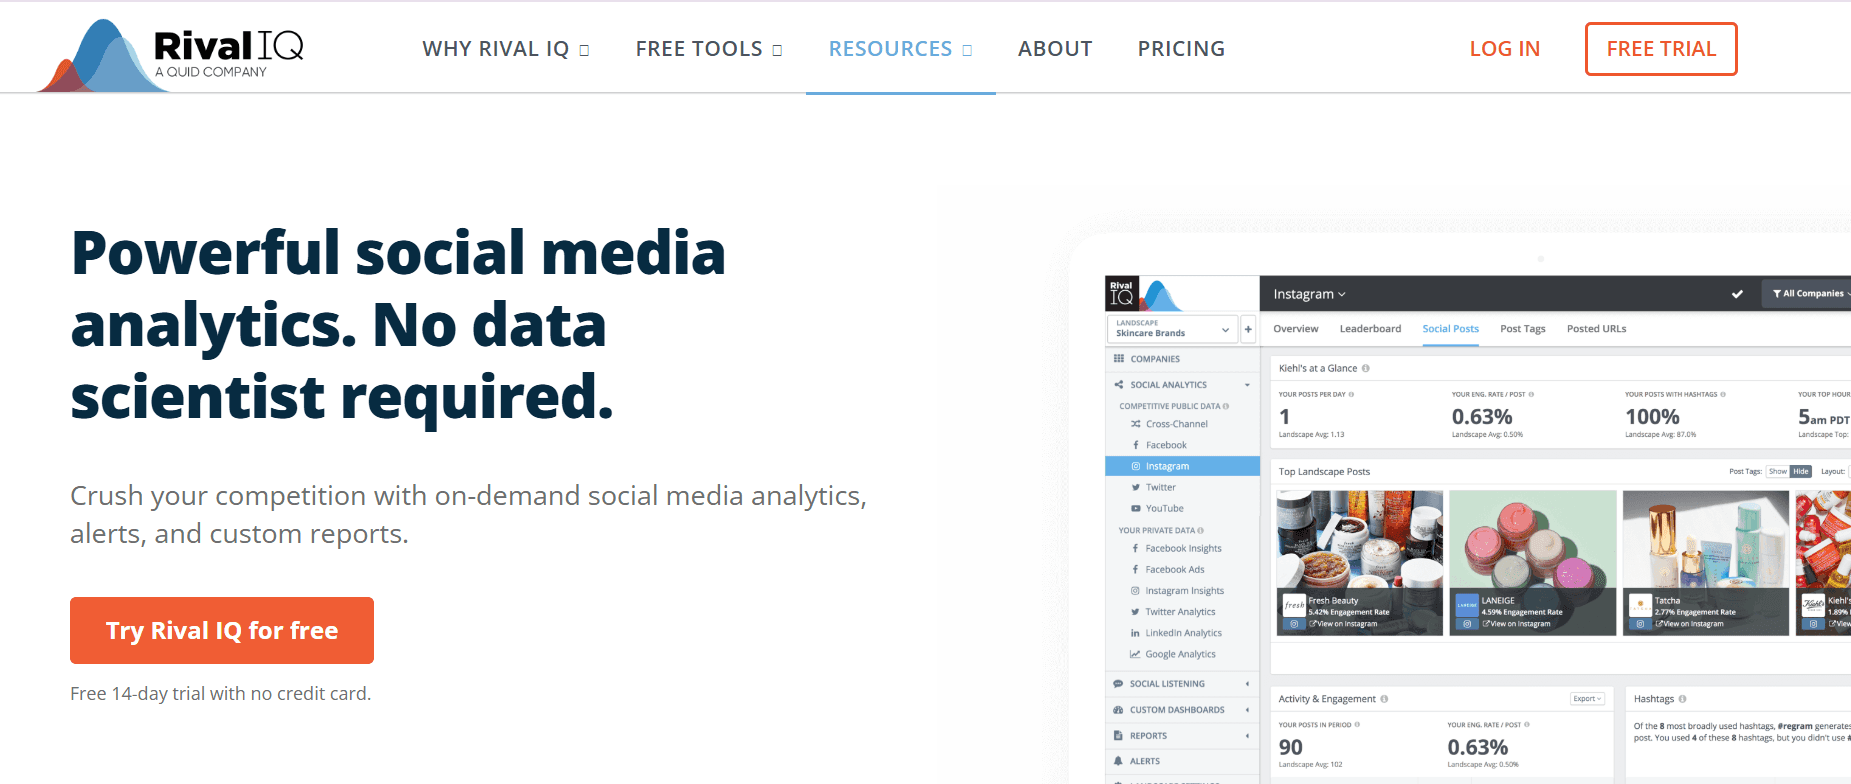Click the CUSTOM DASHBOARDS gauge icon
Screen dimensions: 1851x784
click(1119, 710)
